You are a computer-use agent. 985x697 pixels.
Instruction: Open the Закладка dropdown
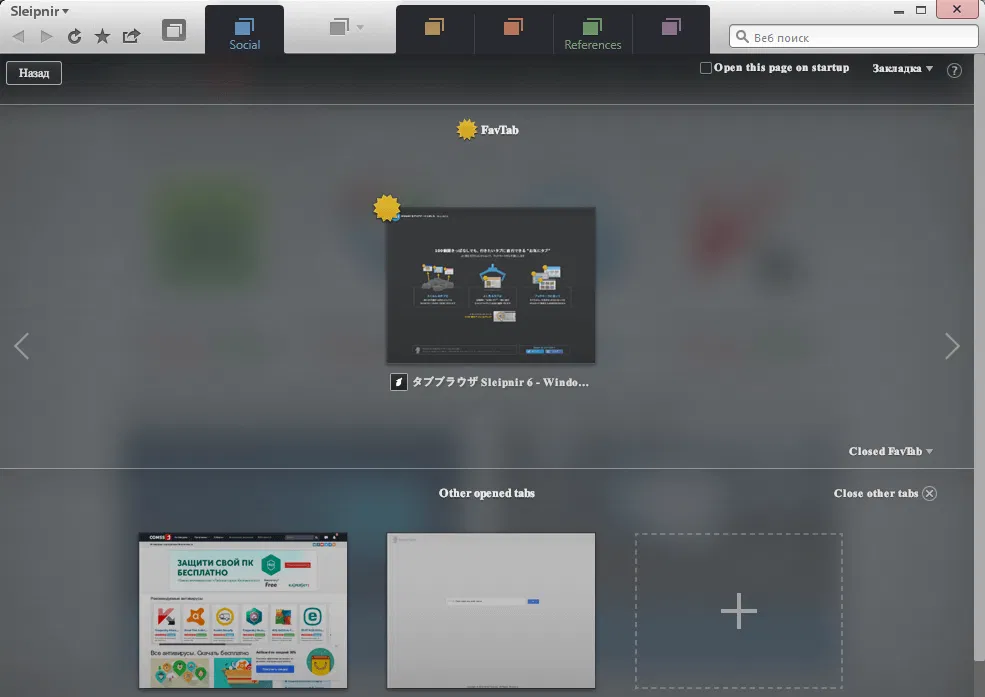click(902, 68)
